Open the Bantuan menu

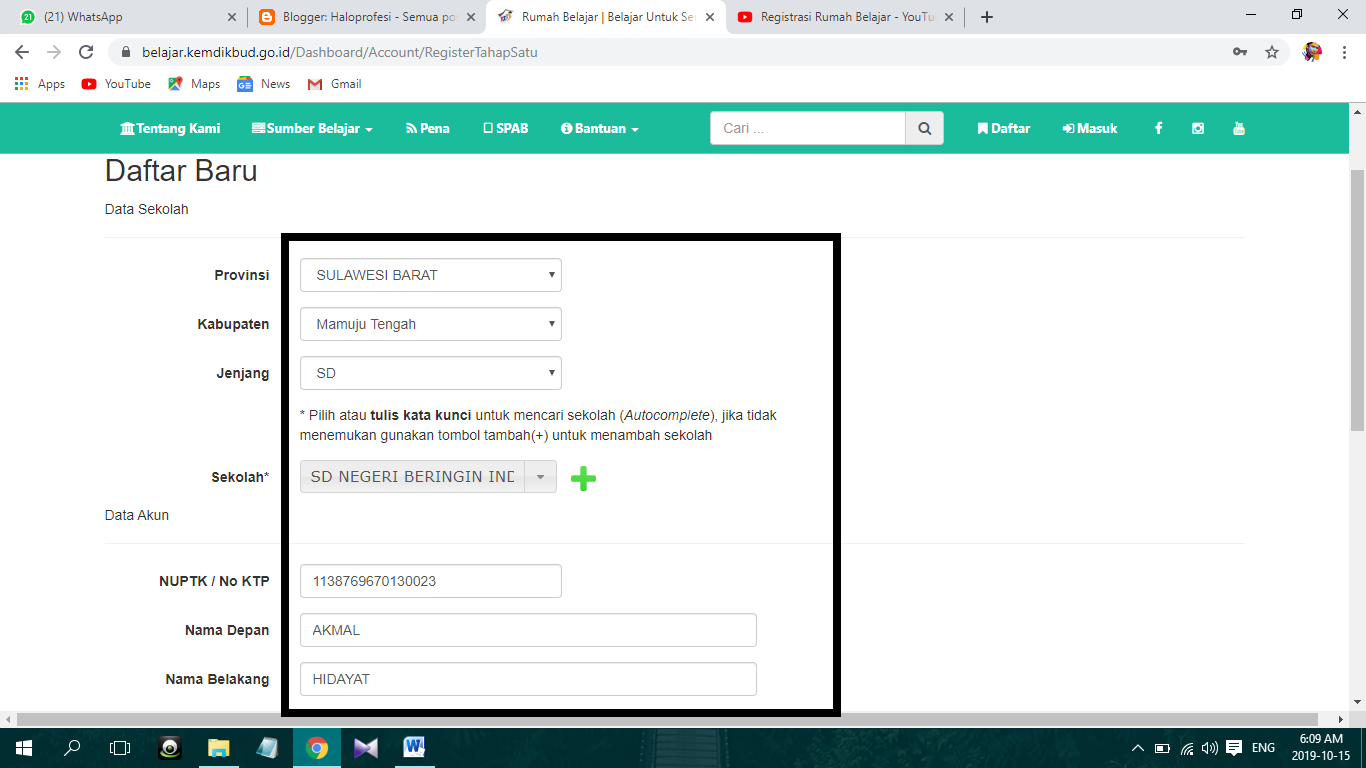point(597,128)
